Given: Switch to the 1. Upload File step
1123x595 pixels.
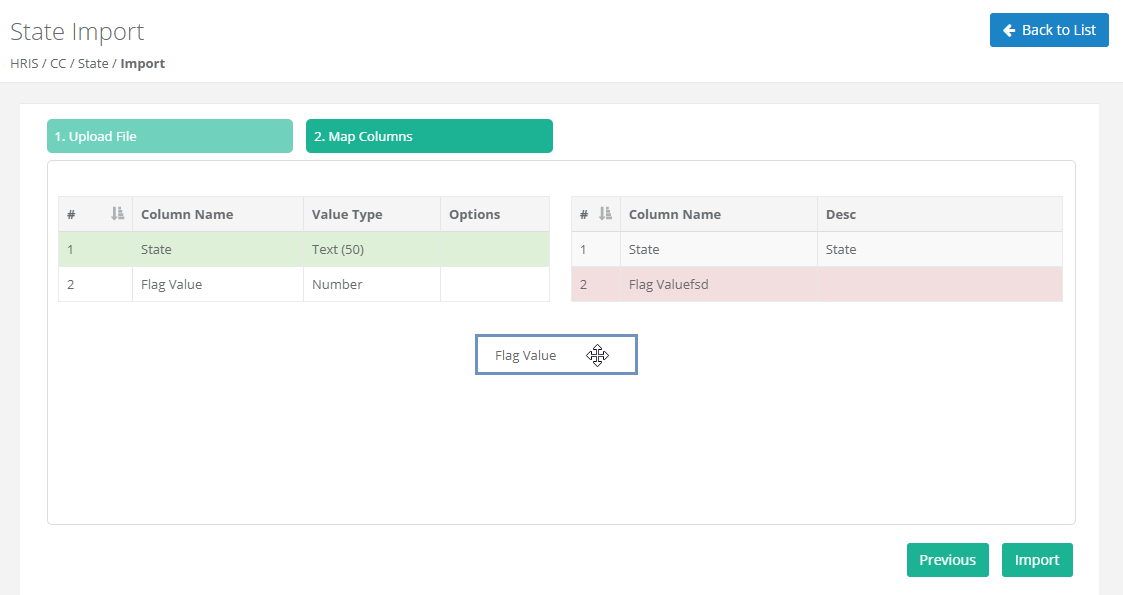Looking at the screenshot, I should pyautogui.click(x=169, y=136).
